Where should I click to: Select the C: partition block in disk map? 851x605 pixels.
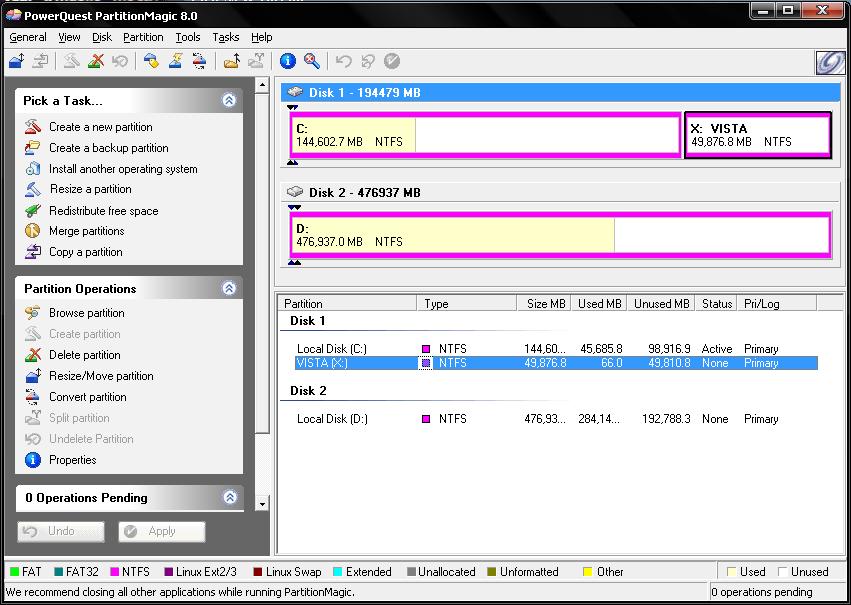pyautogui.click(x=485, y=135)
